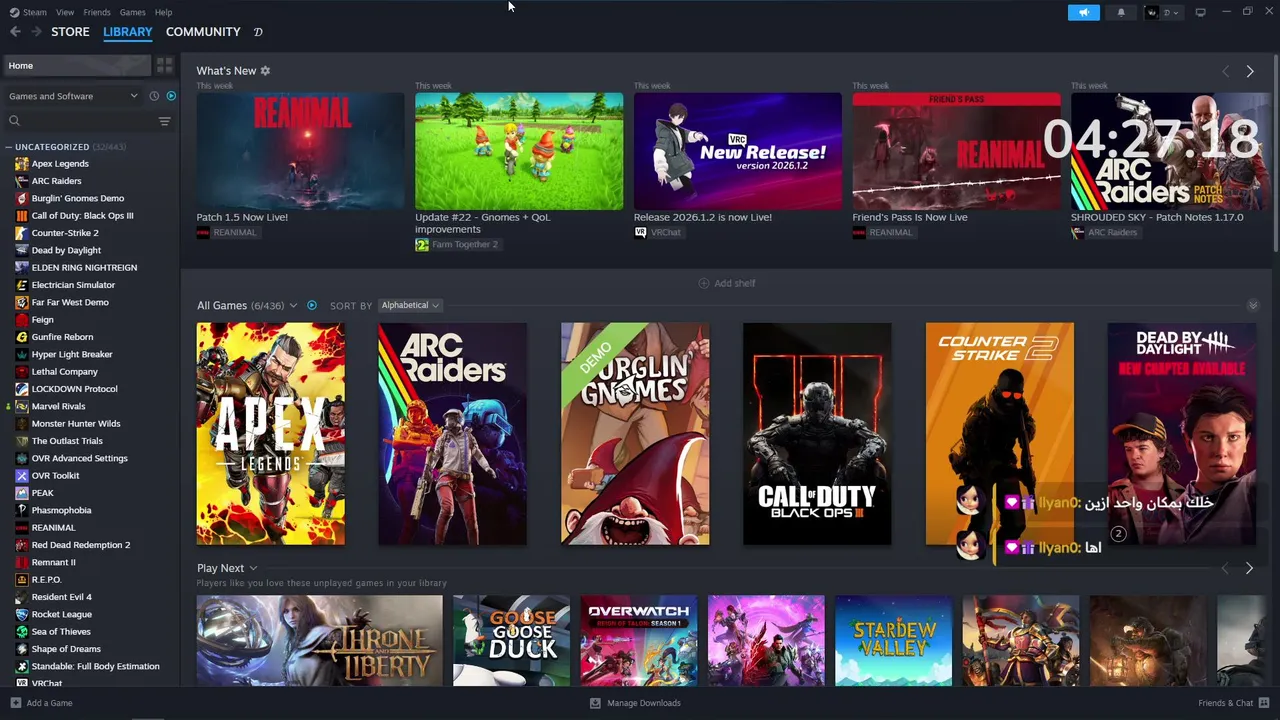Open Stardew Valley in Play Next
Screen dimensions: 1280x720
[893, 640]
